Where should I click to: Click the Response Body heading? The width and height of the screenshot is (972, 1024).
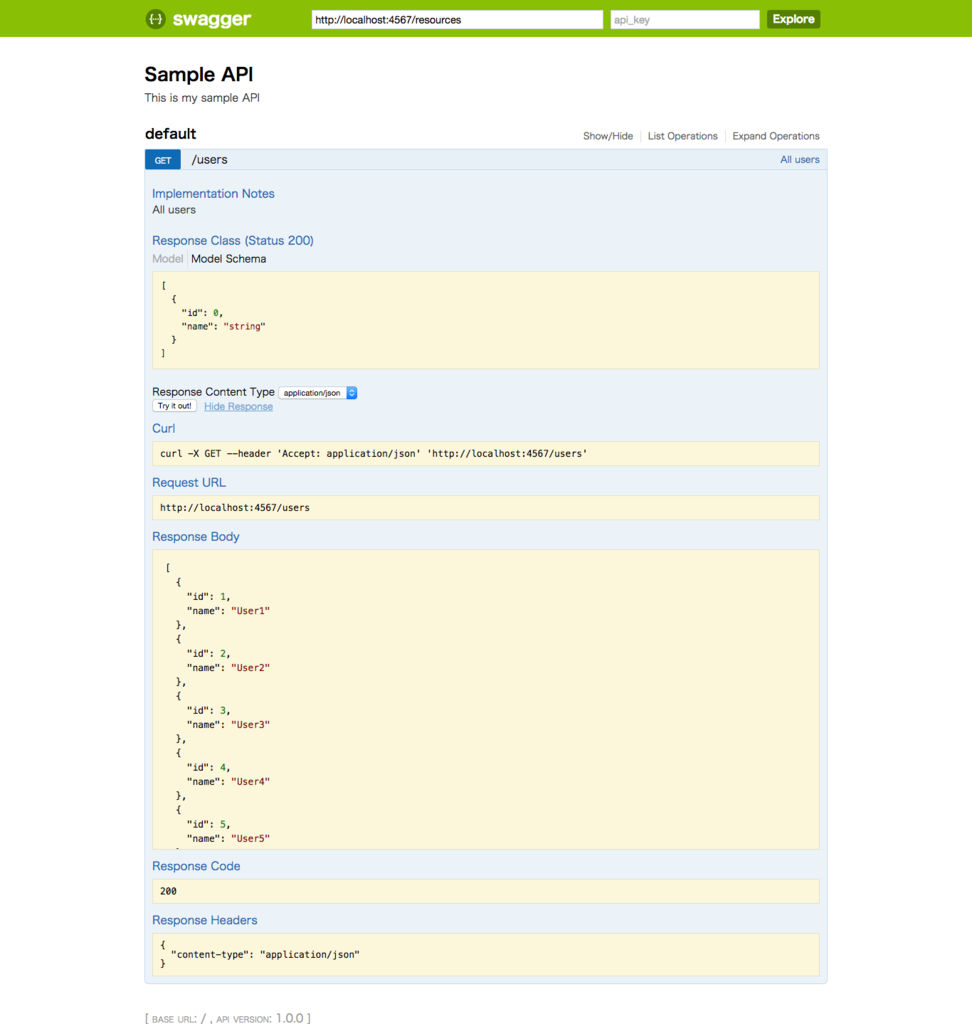click(x=195, y=536)
